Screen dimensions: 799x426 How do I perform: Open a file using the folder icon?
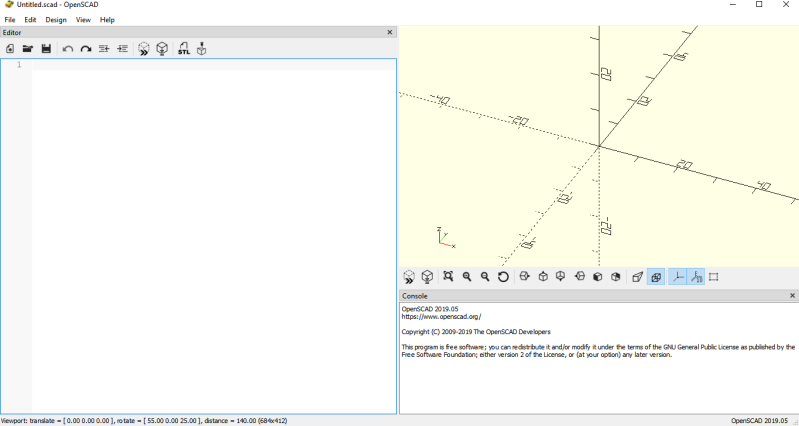click(28, 48)
